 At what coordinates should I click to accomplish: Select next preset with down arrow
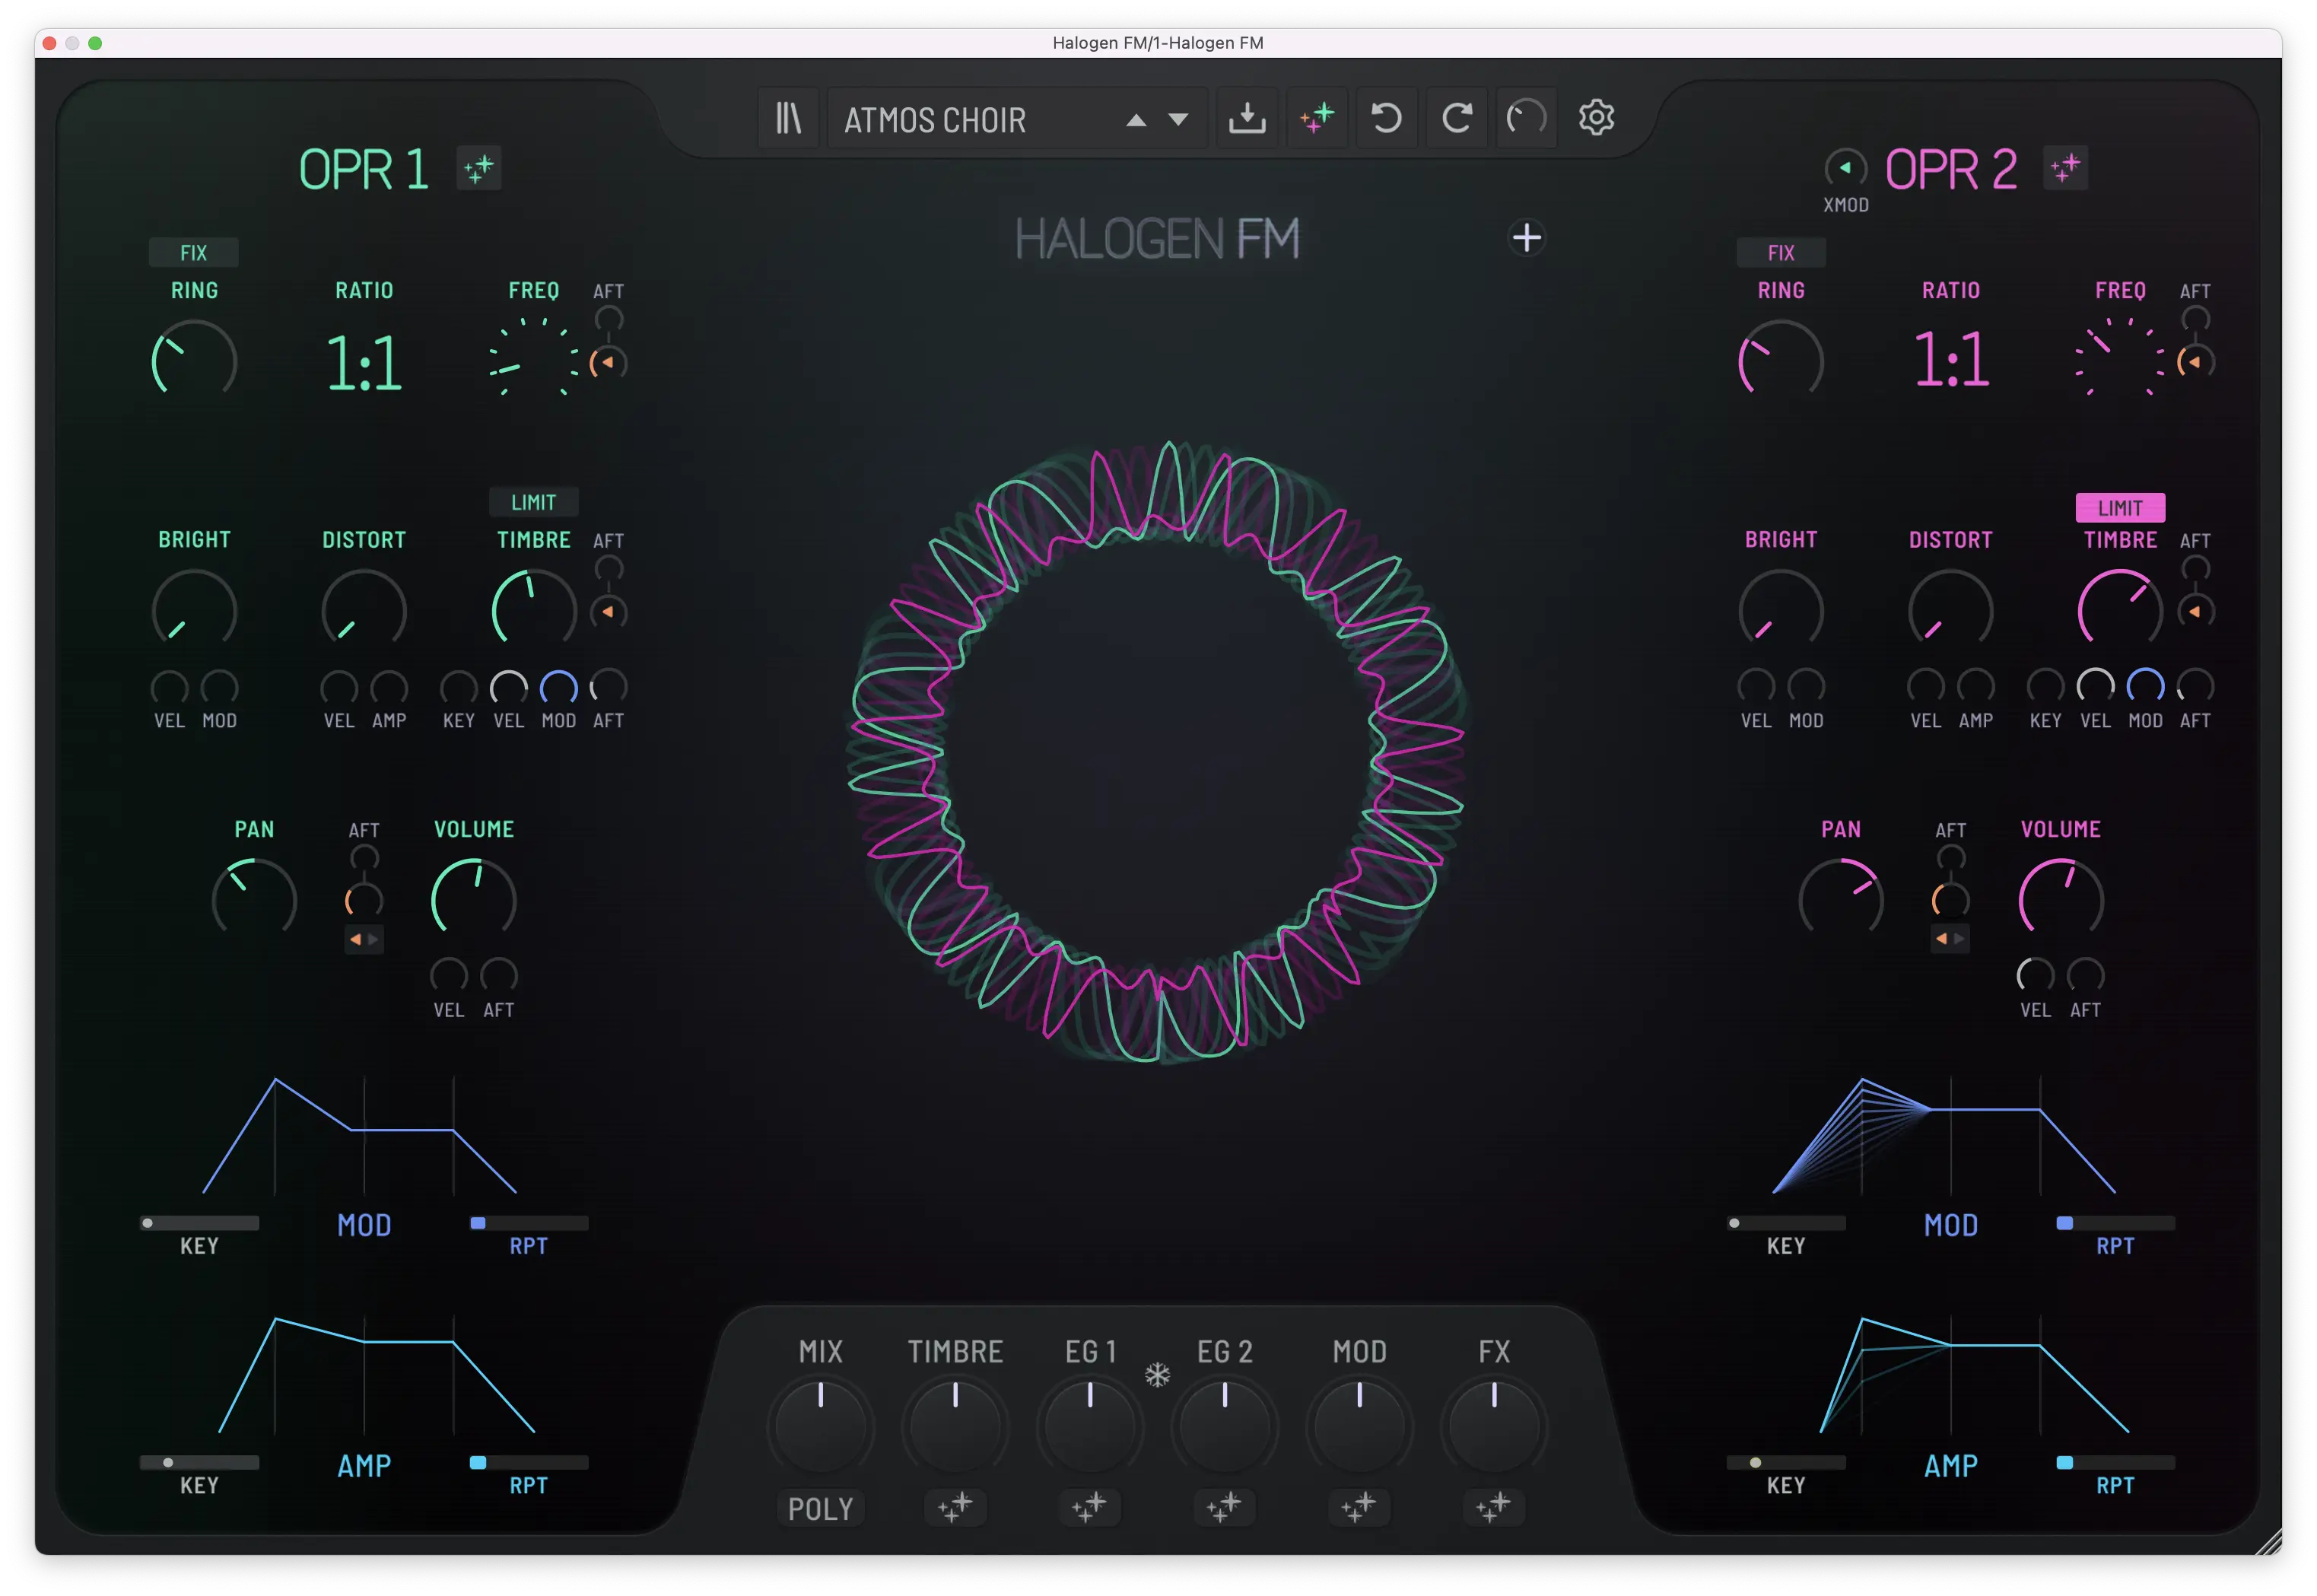[1178, 120]
